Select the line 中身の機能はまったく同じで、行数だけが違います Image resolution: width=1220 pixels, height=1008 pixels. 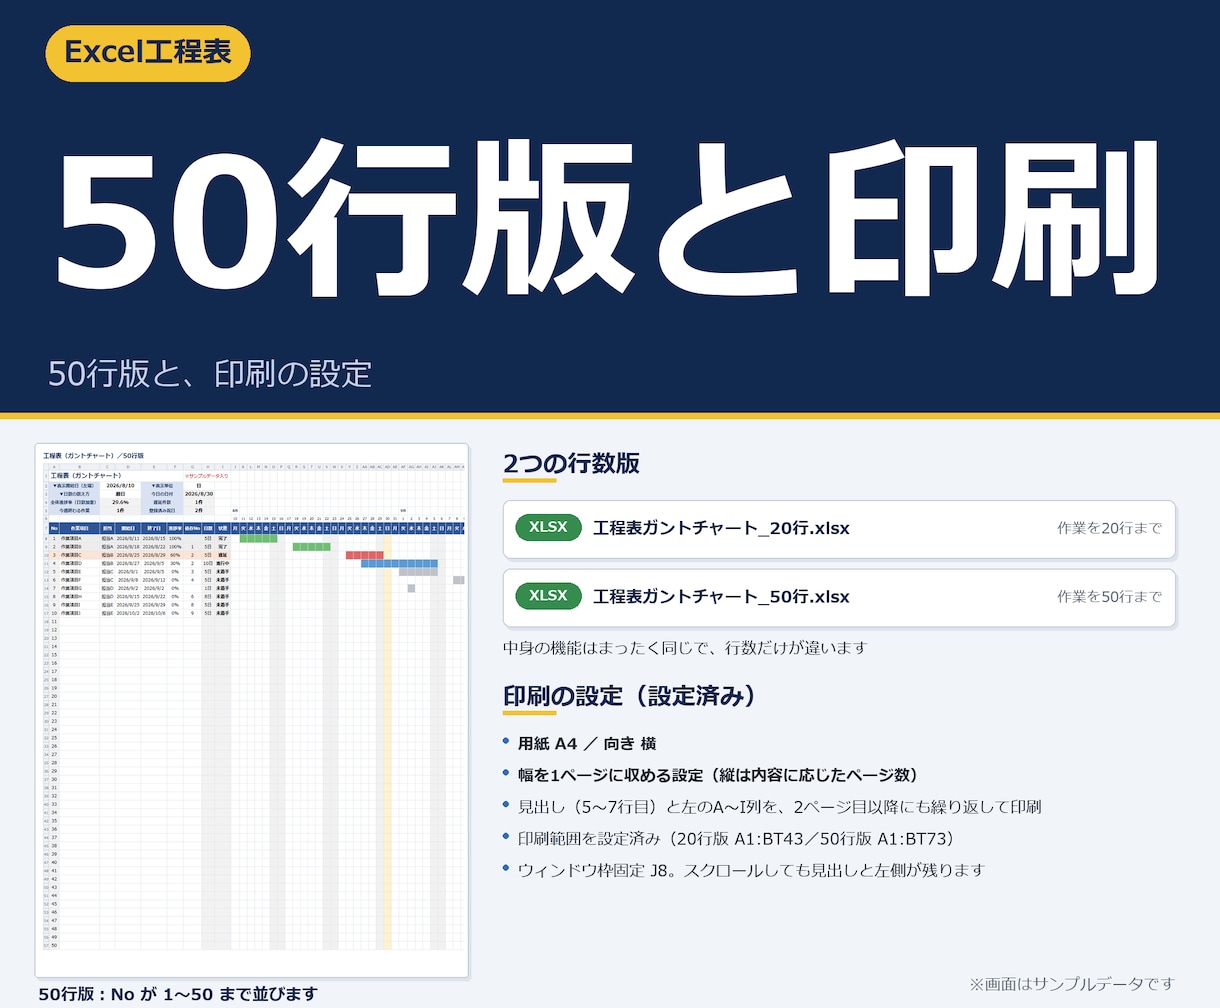coord(685,648)
